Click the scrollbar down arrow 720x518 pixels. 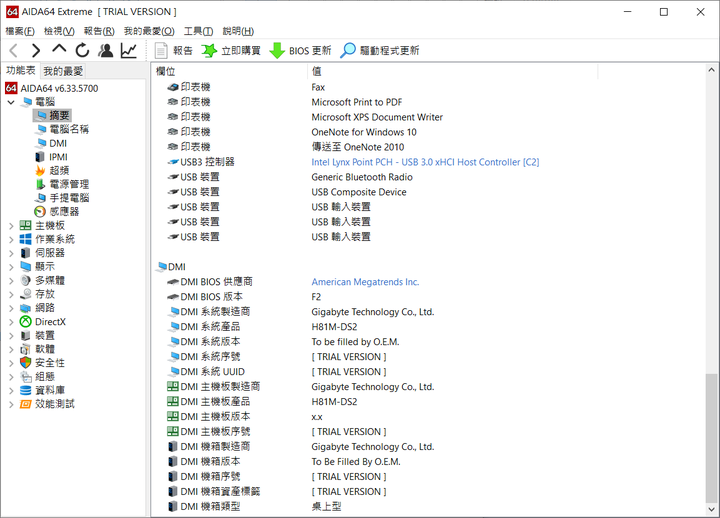[711, 509]
